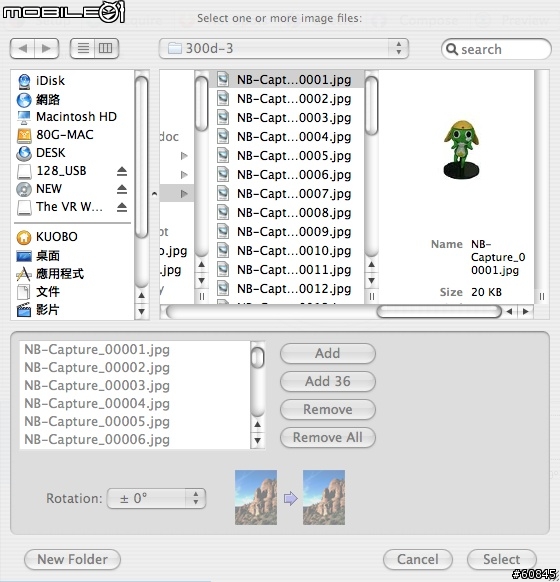Click the horizontal scrollbar left arrow

pos(510,312)
